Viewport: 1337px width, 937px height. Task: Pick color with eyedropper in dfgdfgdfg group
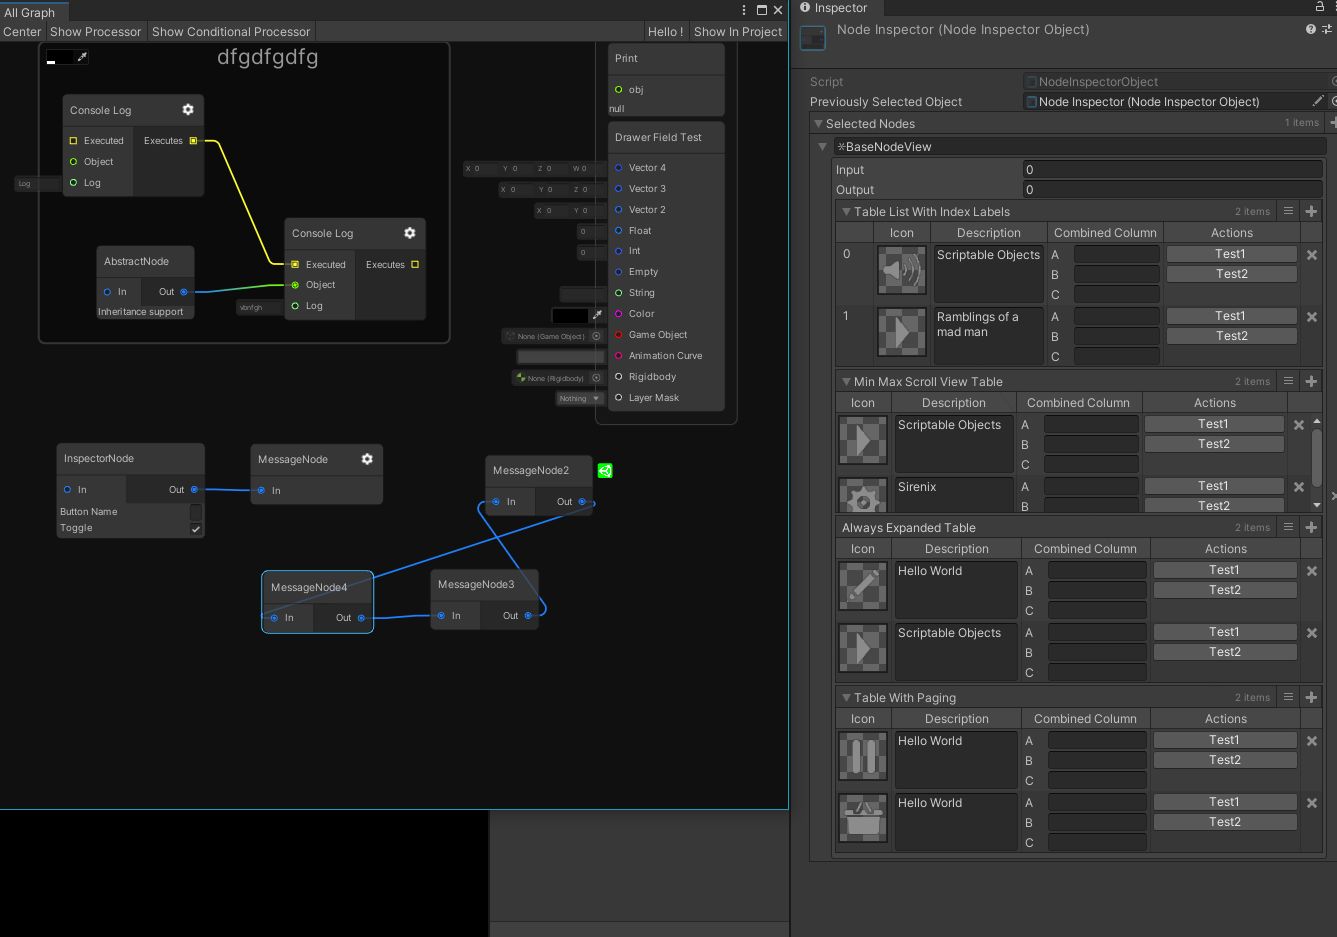pos(82,57)
